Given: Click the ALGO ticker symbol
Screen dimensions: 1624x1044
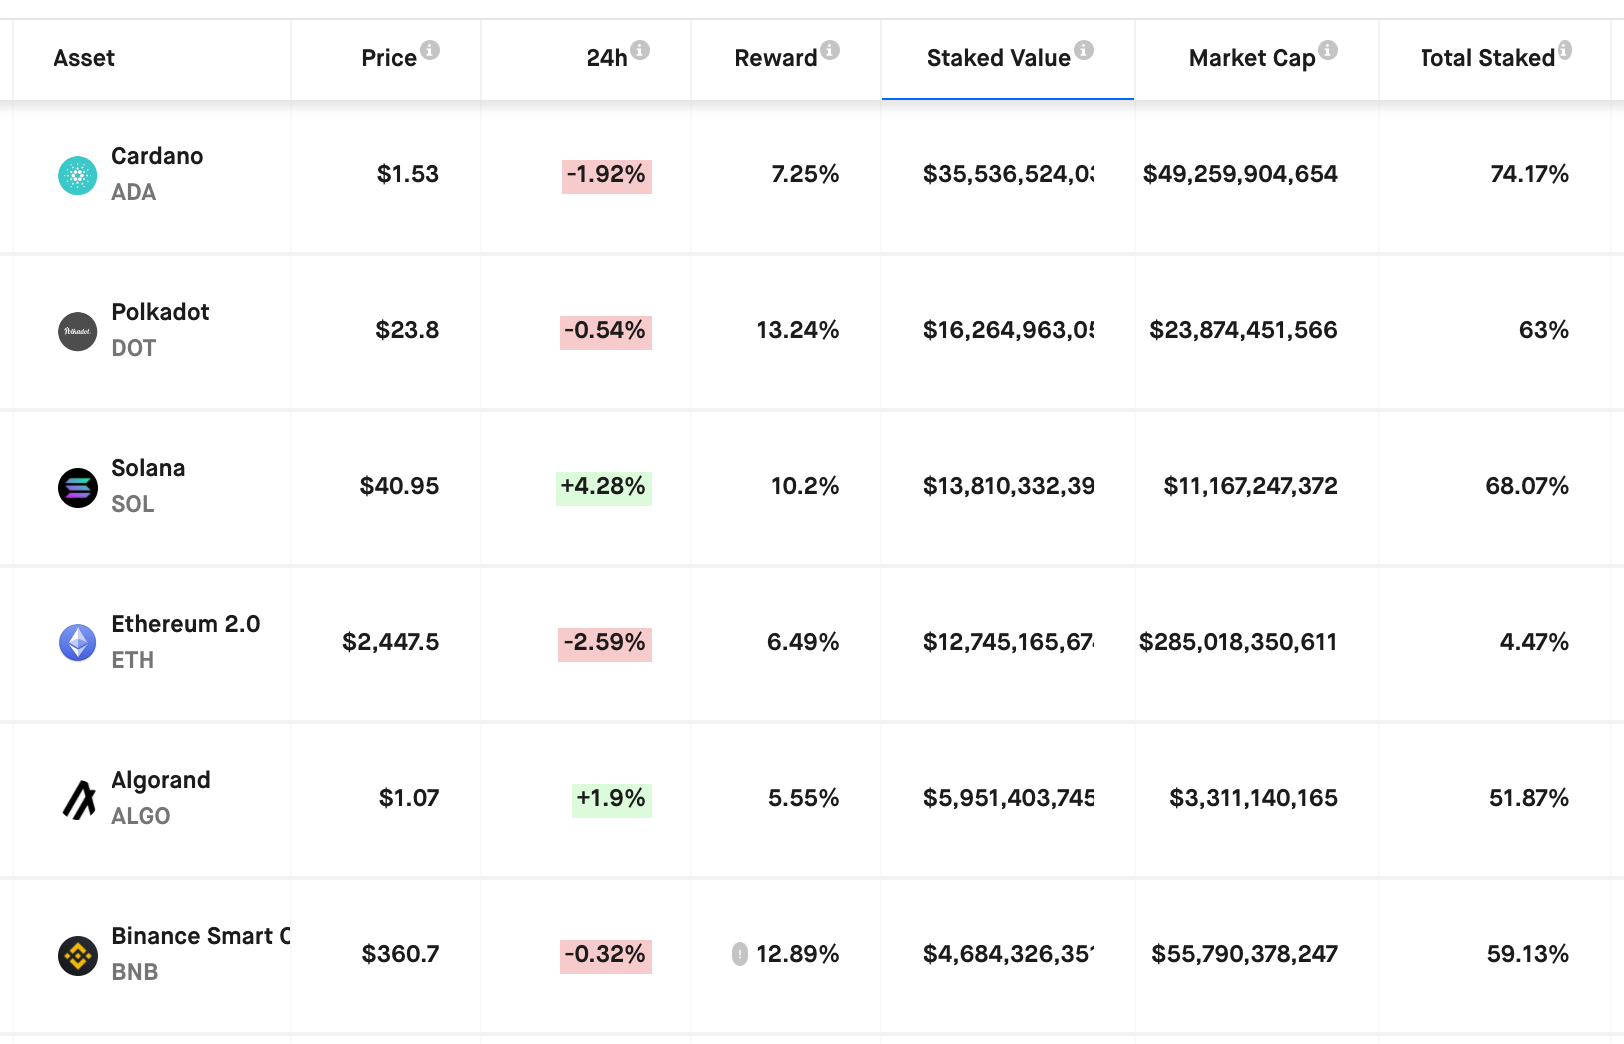Looking at the screenshot, I should tap(141, 816).
